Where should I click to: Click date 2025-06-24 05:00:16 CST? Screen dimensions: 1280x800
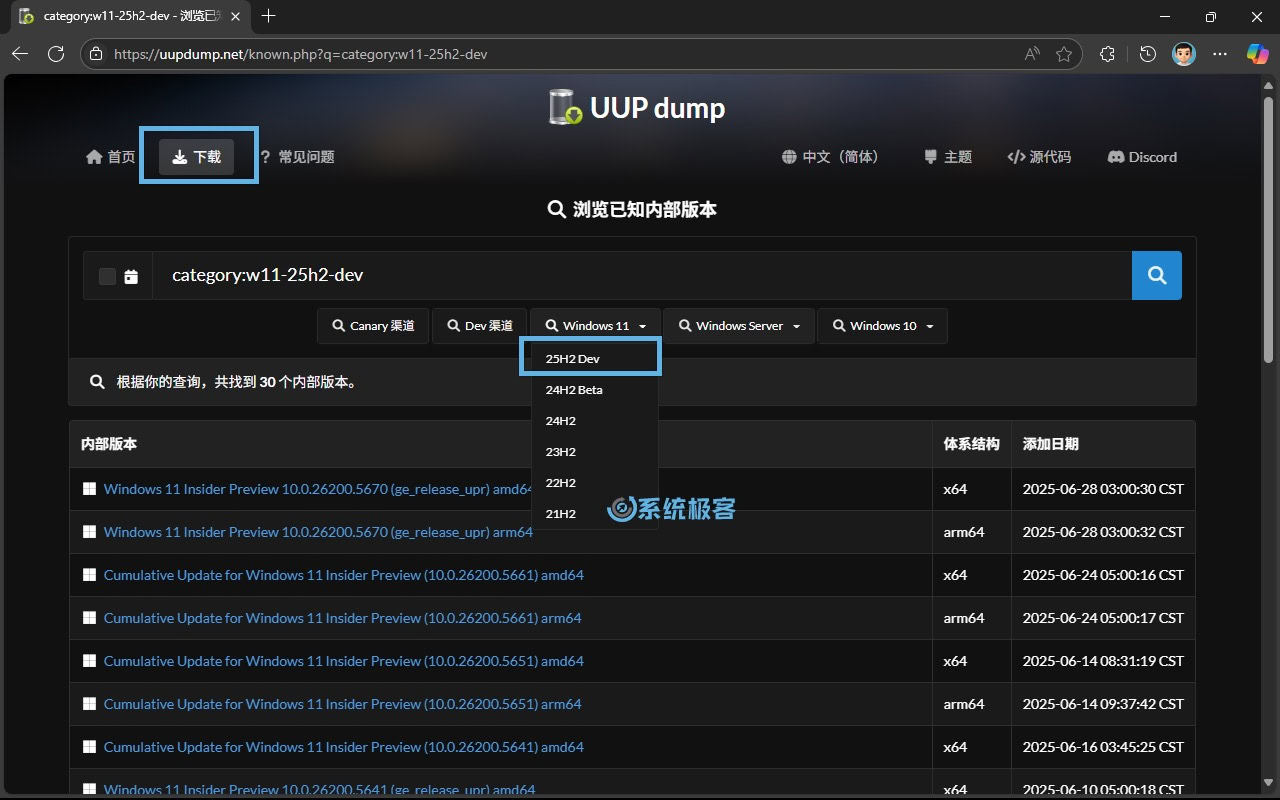click(x=1103, y=575)
